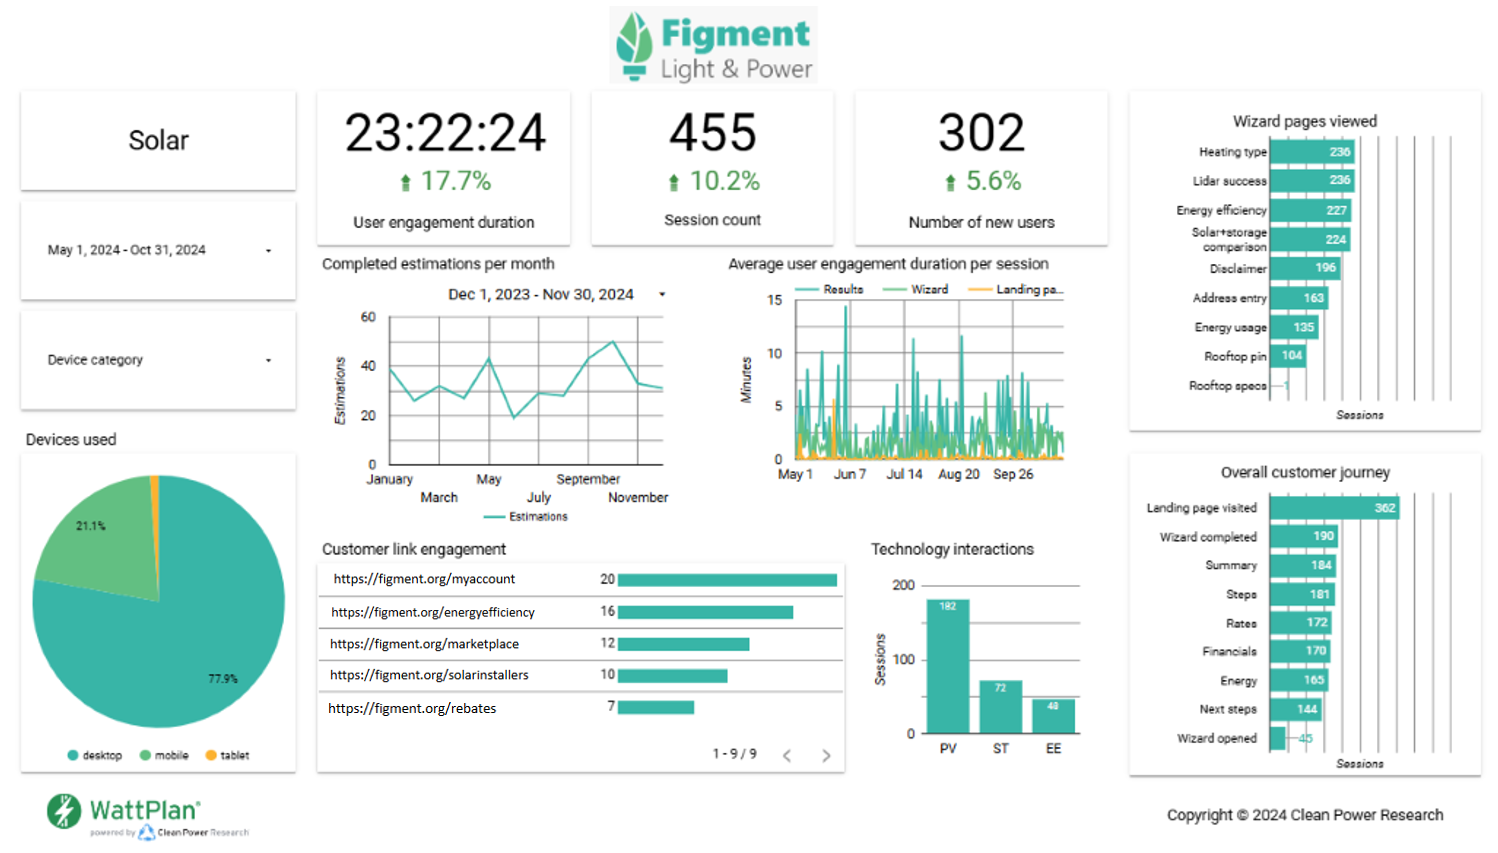The height and width of the screenshot is (853, 1498).
Task: Click the Energy efficiency bar showing 227
Action: pyautogui.click(x=1310, y=210)
